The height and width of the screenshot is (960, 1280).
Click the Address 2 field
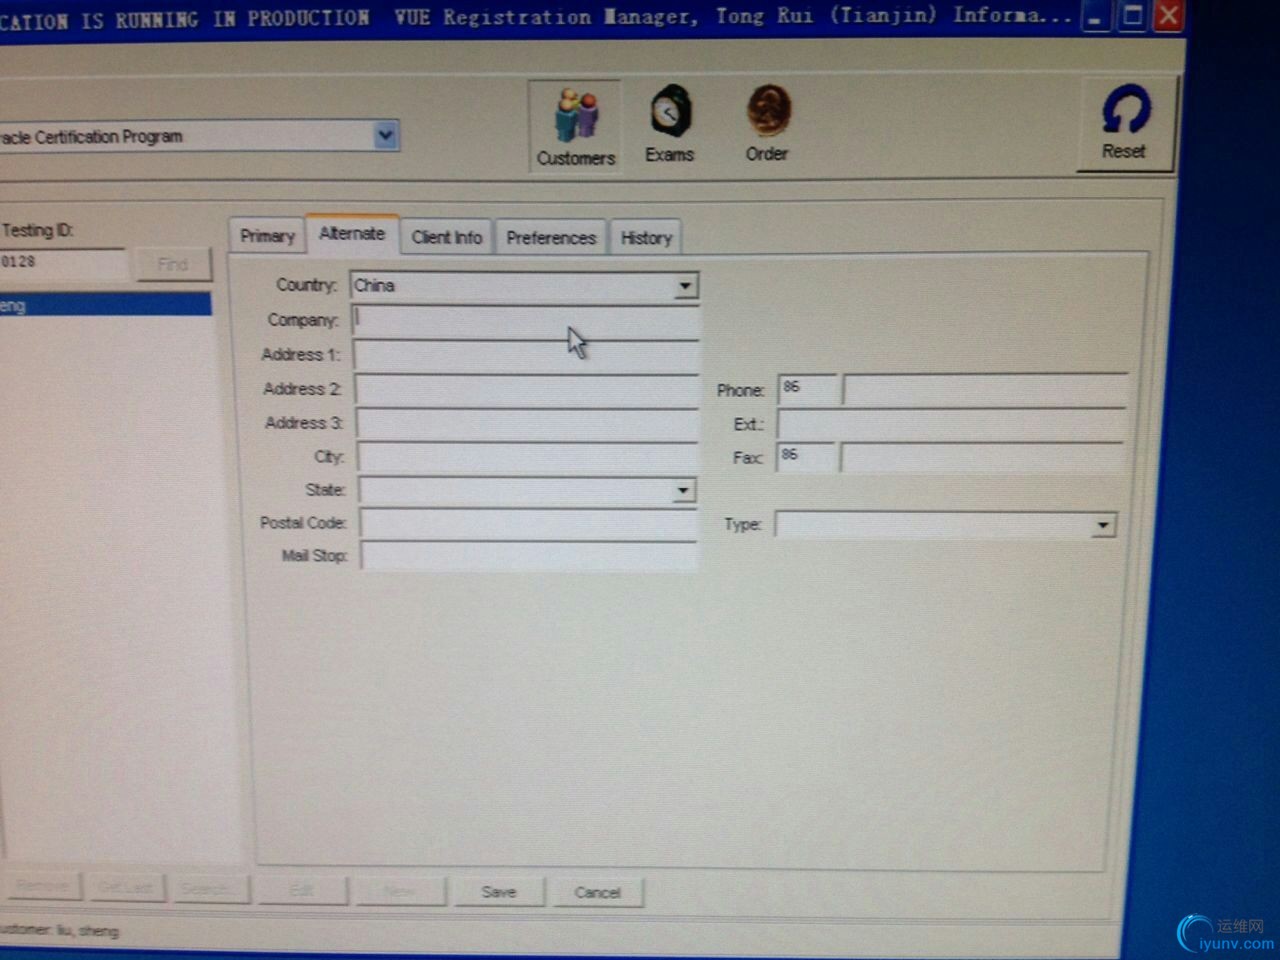527,390
